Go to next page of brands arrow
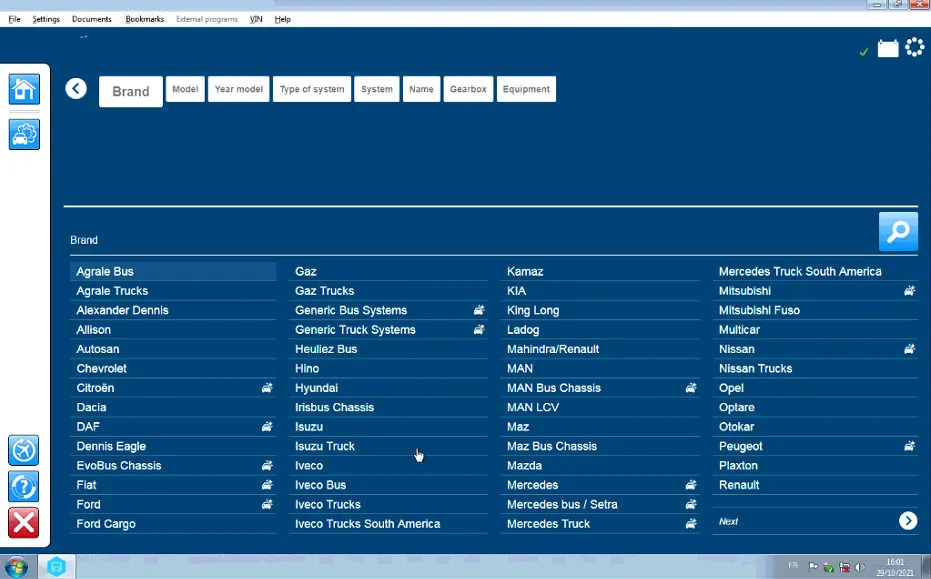This screenshot has height=579, width=931. (908, 521)
